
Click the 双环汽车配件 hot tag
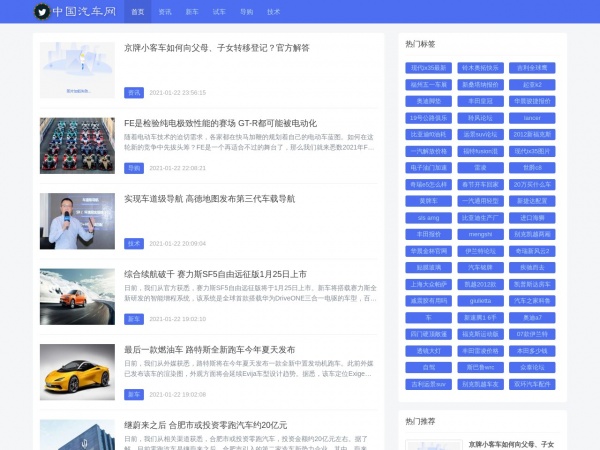coord(532,384)
